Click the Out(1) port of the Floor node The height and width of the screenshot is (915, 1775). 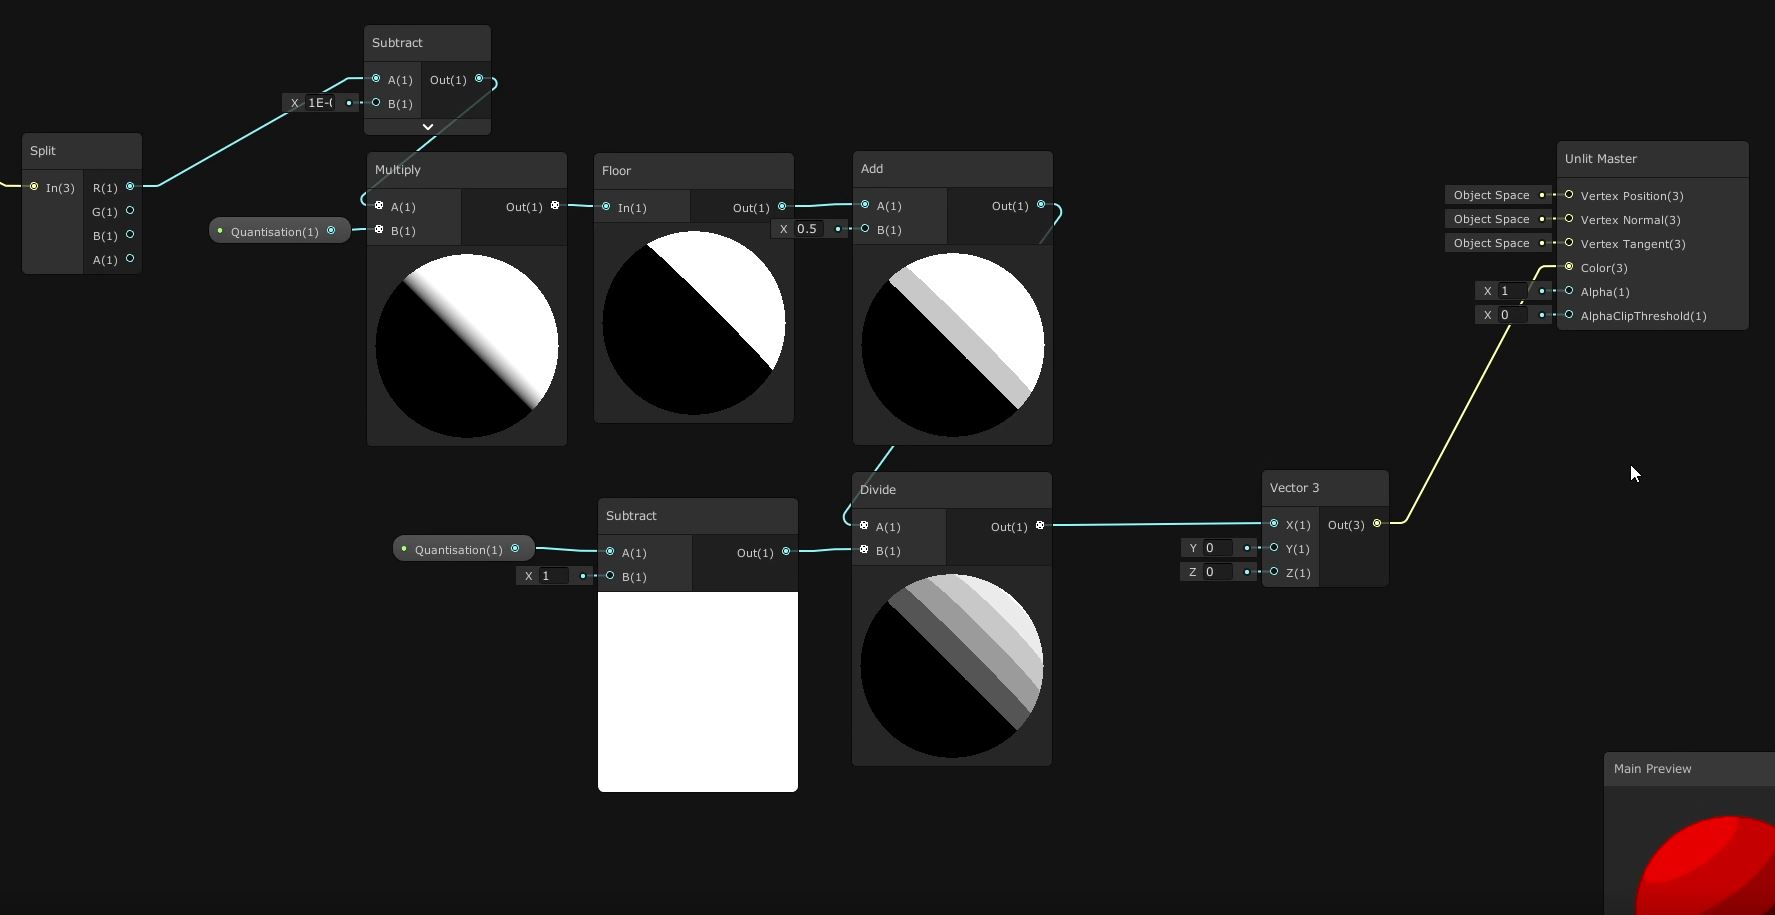point(782,207)
